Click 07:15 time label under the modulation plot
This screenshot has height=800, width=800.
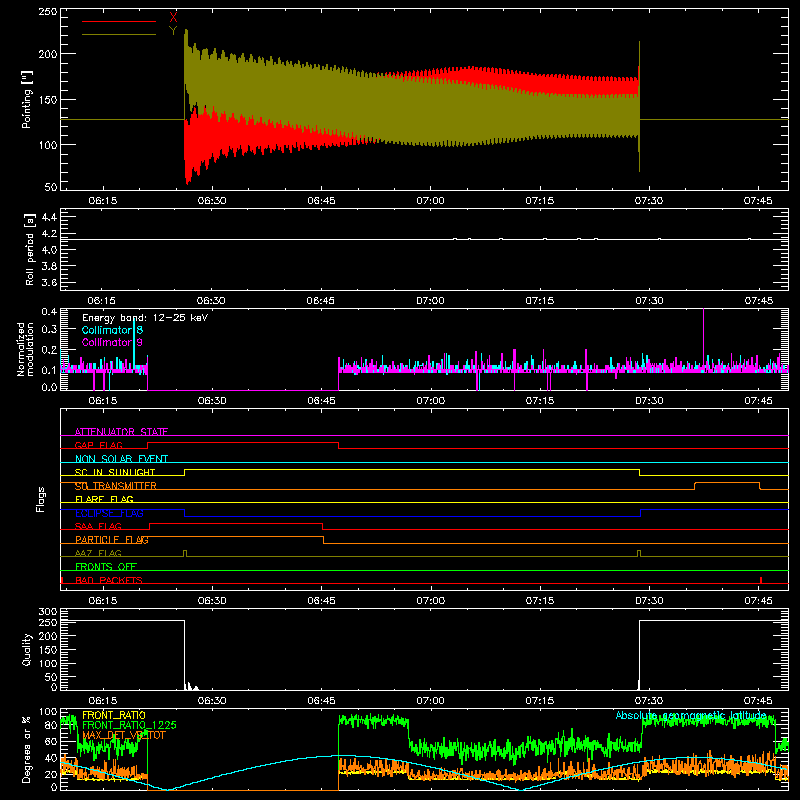(540, 401)
